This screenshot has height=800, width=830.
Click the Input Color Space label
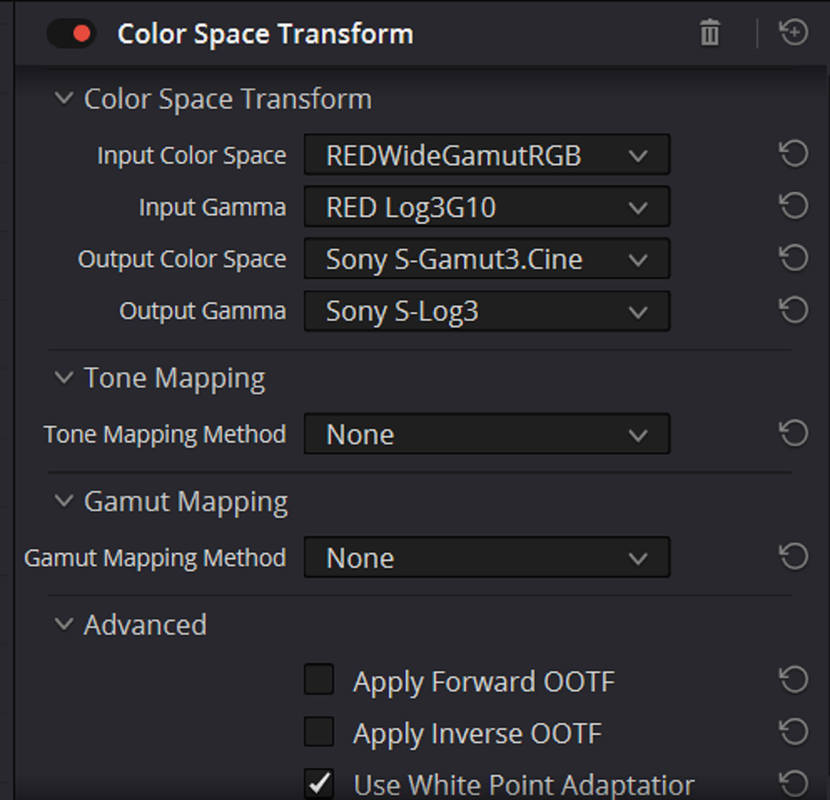192,156
